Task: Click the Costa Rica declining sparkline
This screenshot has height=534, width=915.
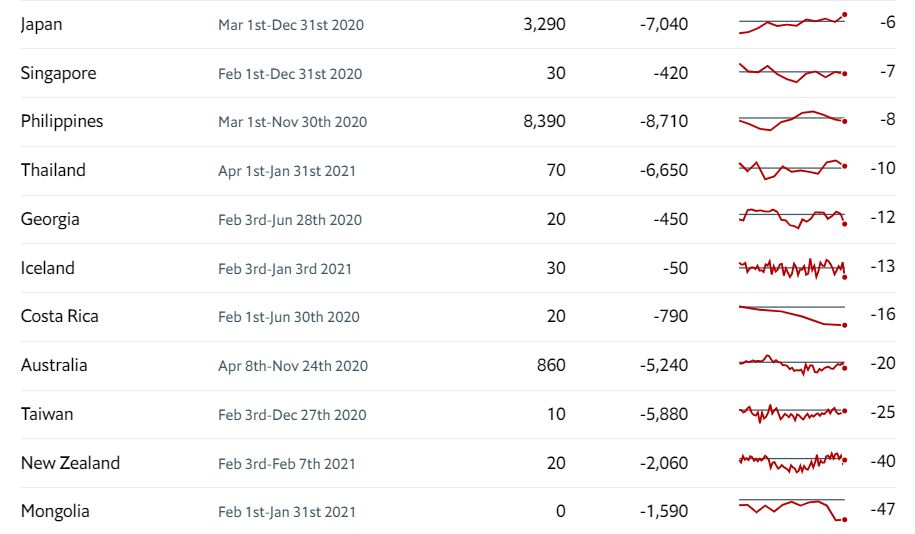Action: (x=792, y=316)
